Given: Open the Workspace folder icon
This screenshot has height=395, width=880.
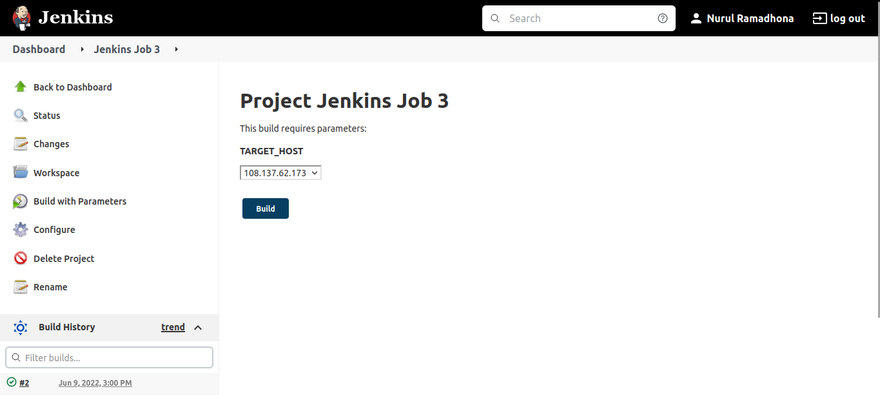Looking at the screenshot, I should 20,172.
